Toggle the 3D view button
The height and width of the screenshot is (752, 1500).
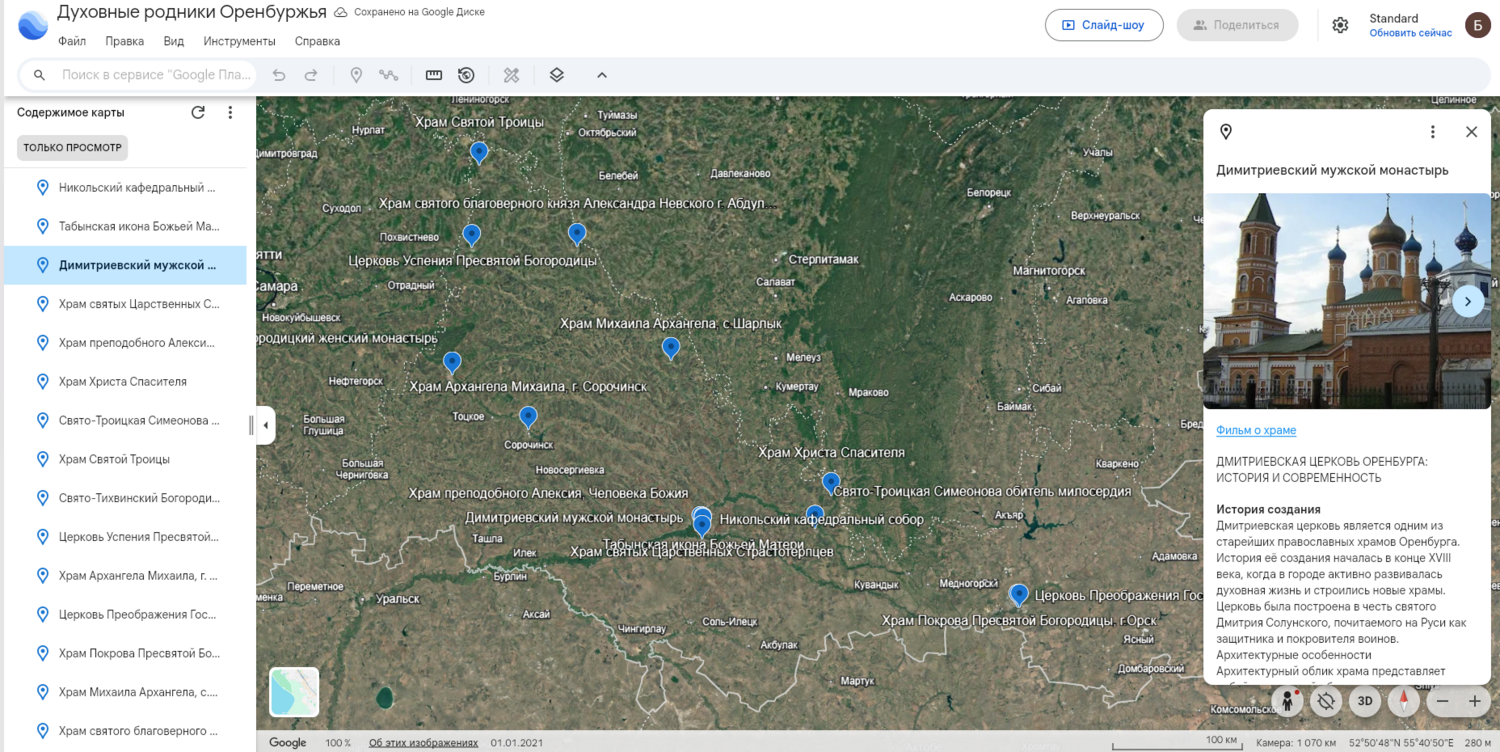(1365, 701)
